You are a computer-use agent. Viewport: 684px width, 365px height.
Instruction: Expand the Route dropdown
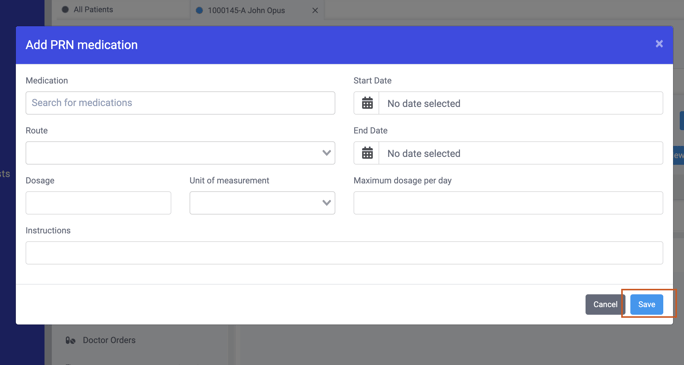[x=180, y=153]
